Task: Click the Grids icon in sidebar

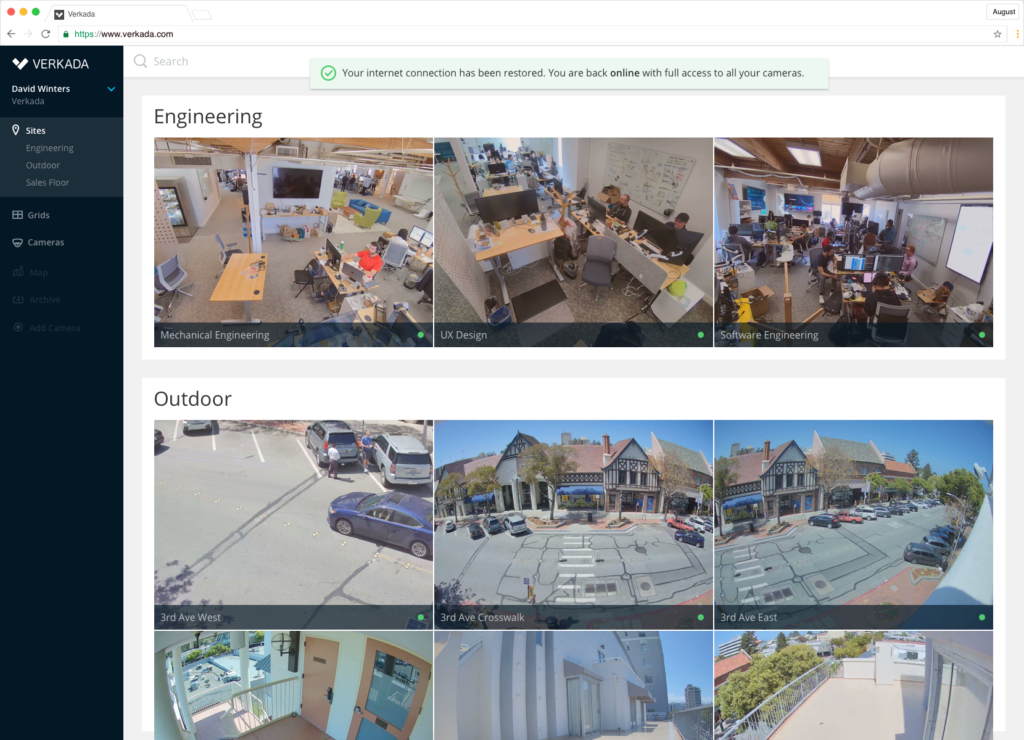Action: [18, 215]
